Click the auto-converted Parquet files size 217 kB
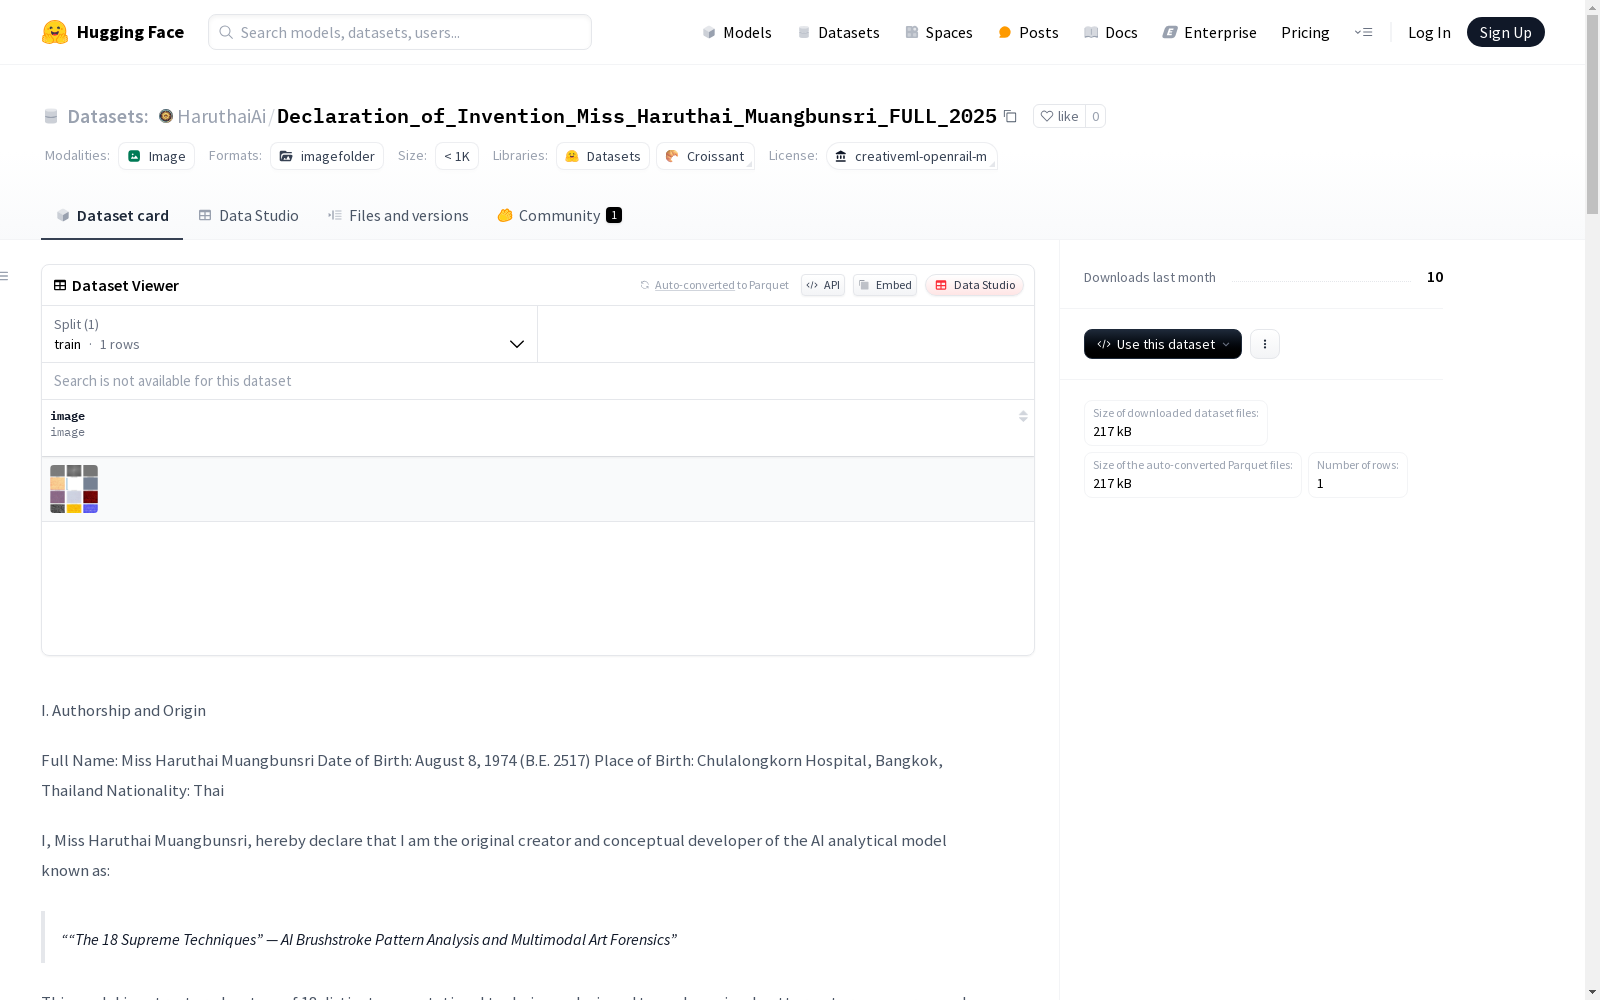1600x1000 pixels. (1112, 484)
